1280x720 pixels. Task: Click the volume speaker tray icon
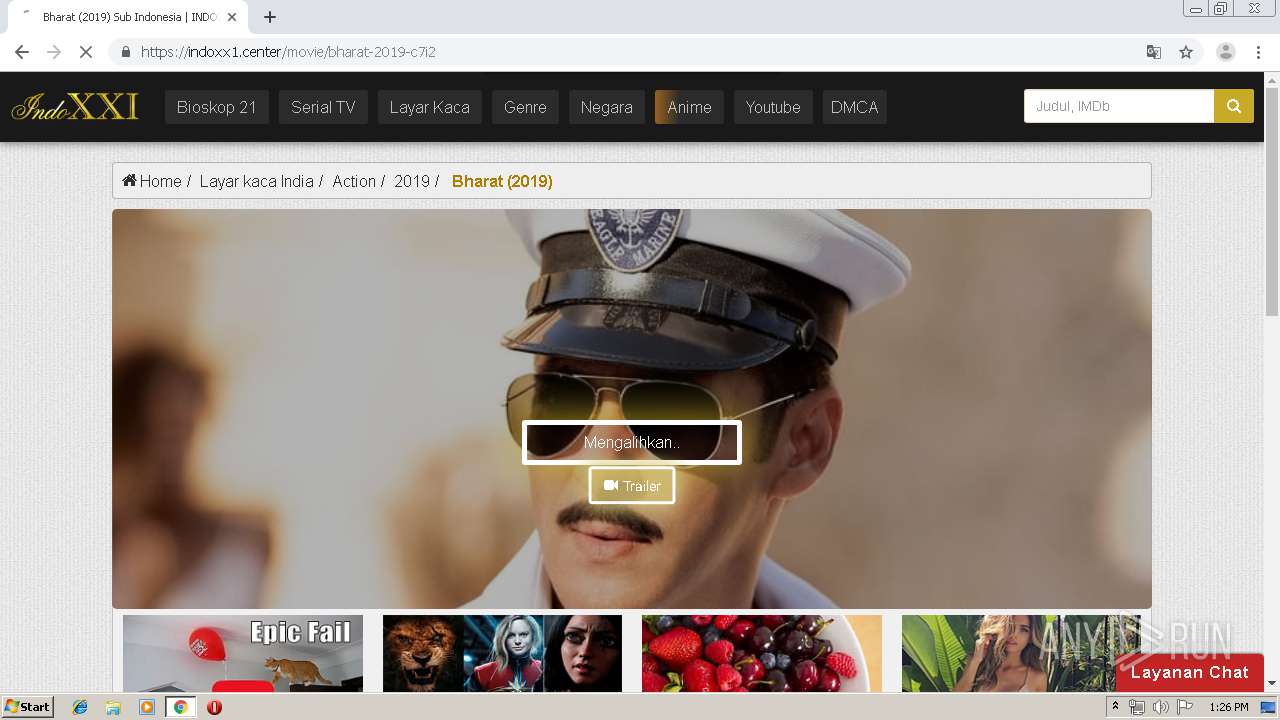pyautogui.click(x=1160, y=707)
